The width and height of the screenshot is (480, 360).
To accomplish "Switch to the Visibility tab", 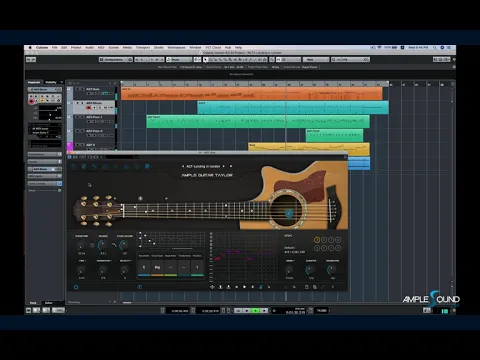I will pyautogui.click(x=51, y=82).
